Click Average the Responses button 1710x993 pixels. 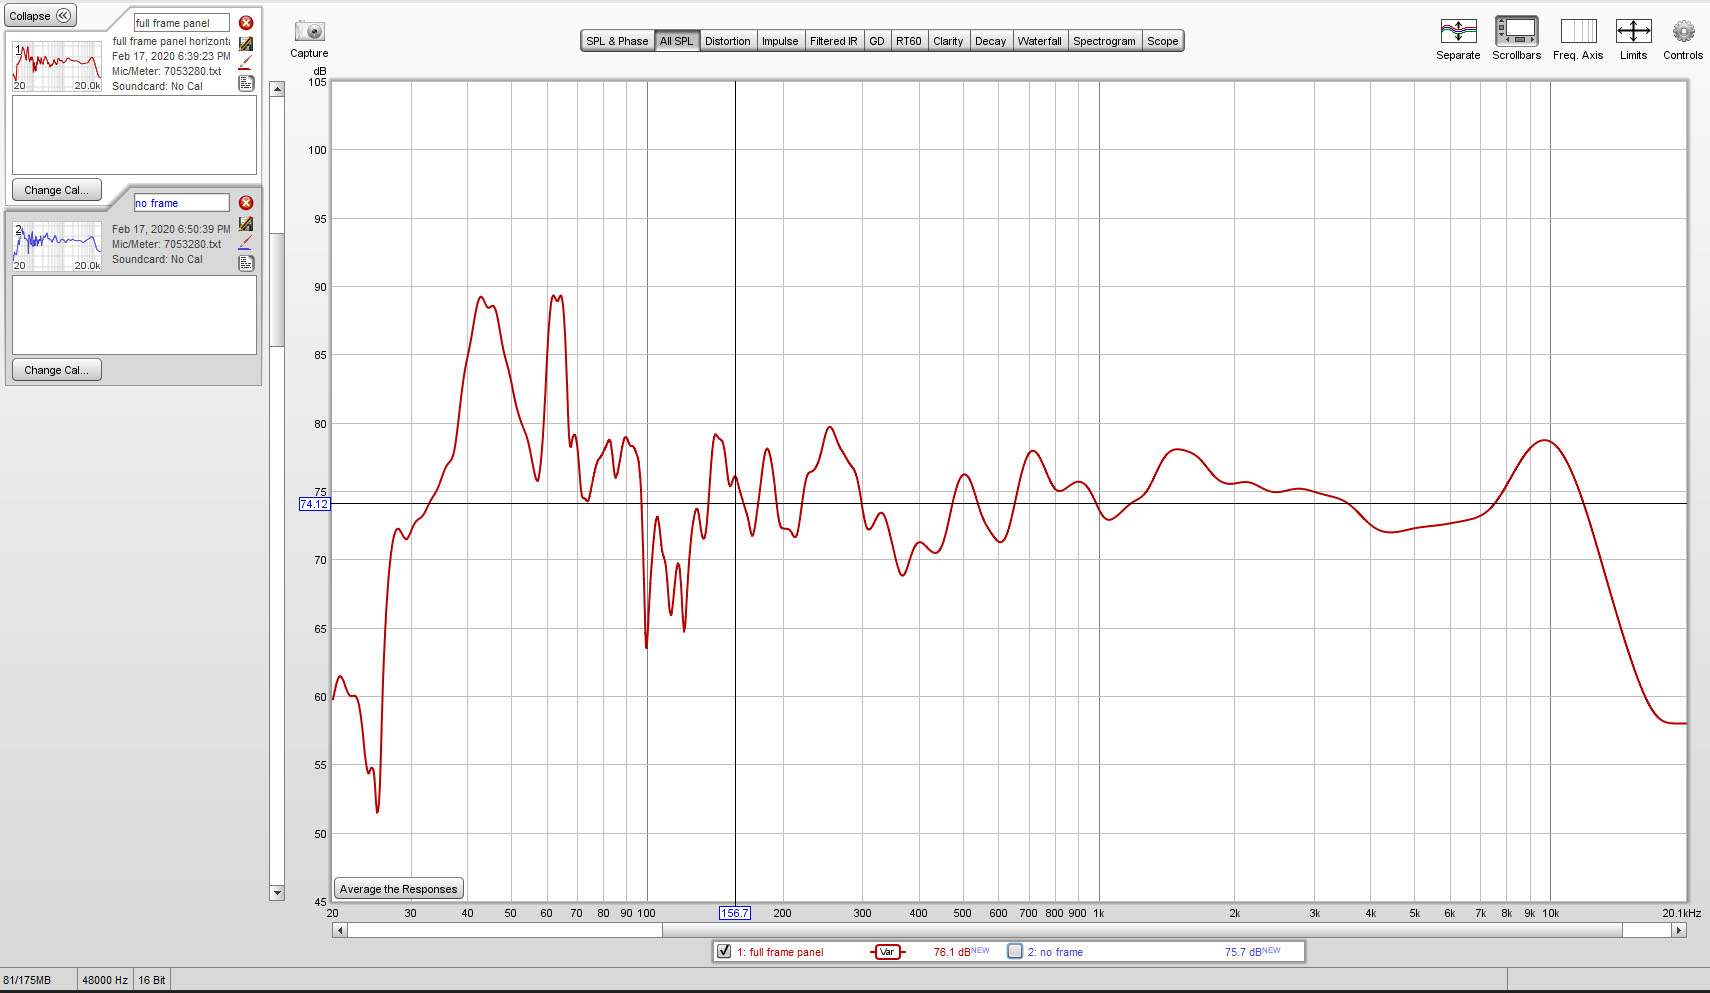pyautogui.click(x=398, y=889)
